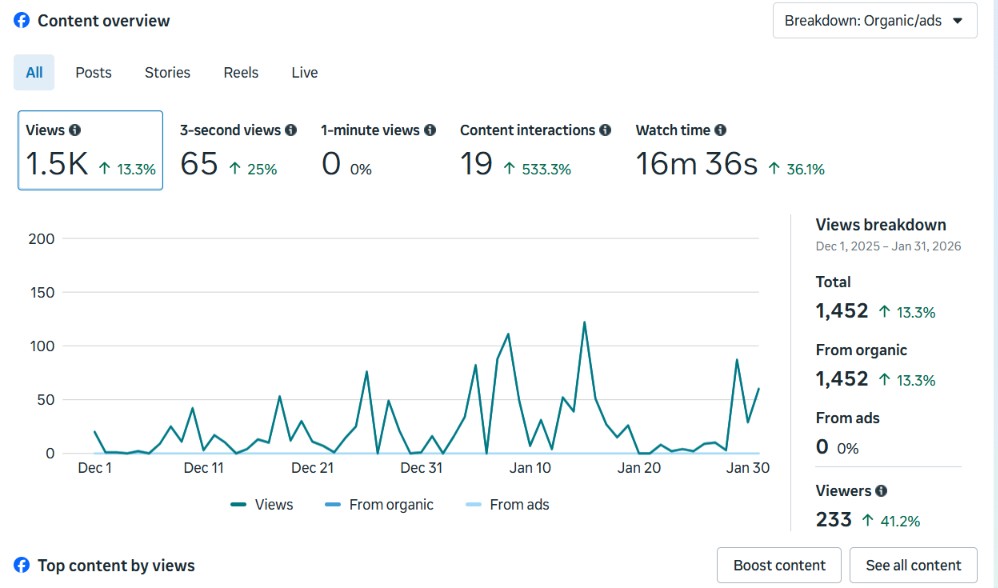Click the Jan 10 label on chart axis
This screenshot has height=588, width=998.
point(530,468)
